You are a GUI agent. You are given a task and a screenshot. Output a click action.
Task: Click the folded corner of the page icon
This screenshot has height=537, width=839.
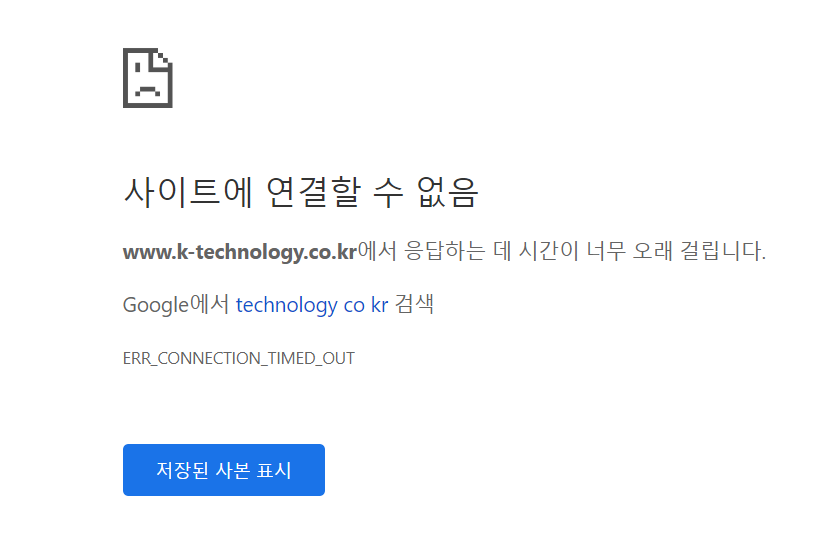(x=162, y=59)
